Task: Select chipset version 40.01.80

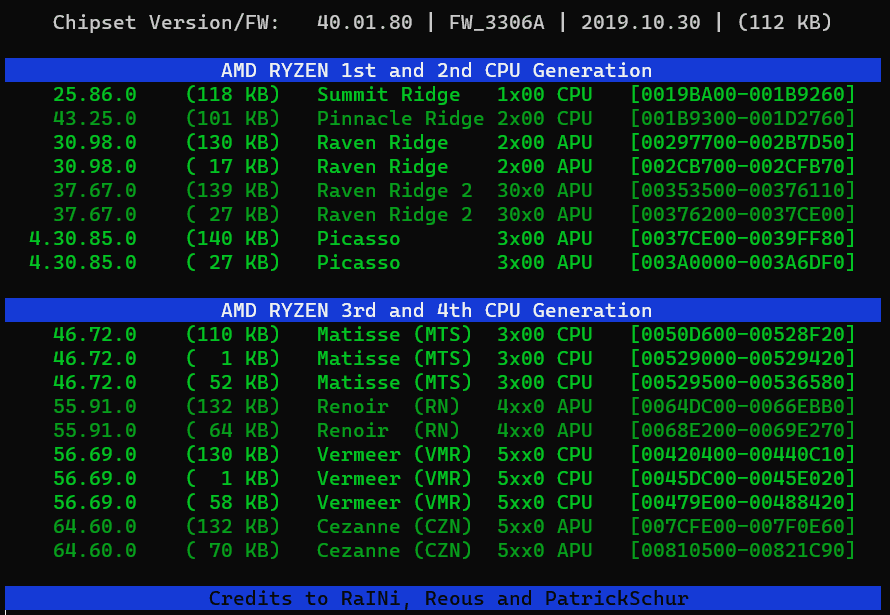Action: 364,23
